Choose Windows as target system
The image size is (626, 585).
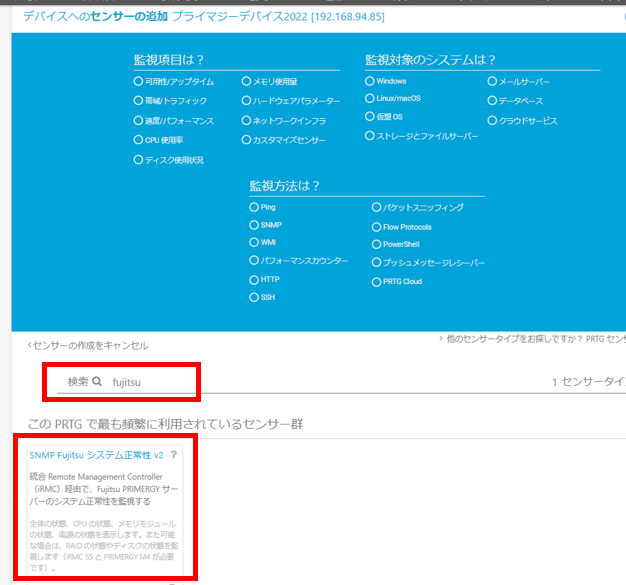point(370,81)
